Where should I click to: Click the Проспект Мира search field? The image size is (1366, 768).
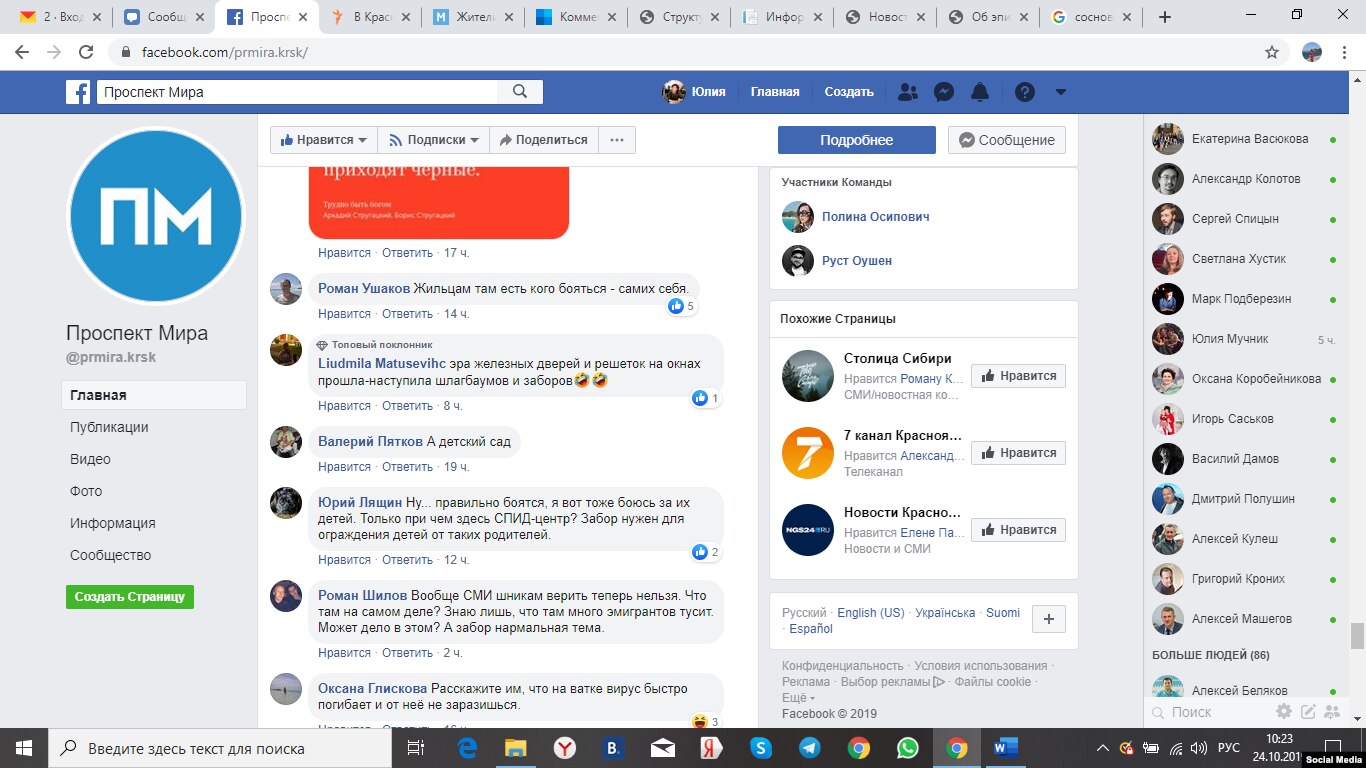click(296, 92)
